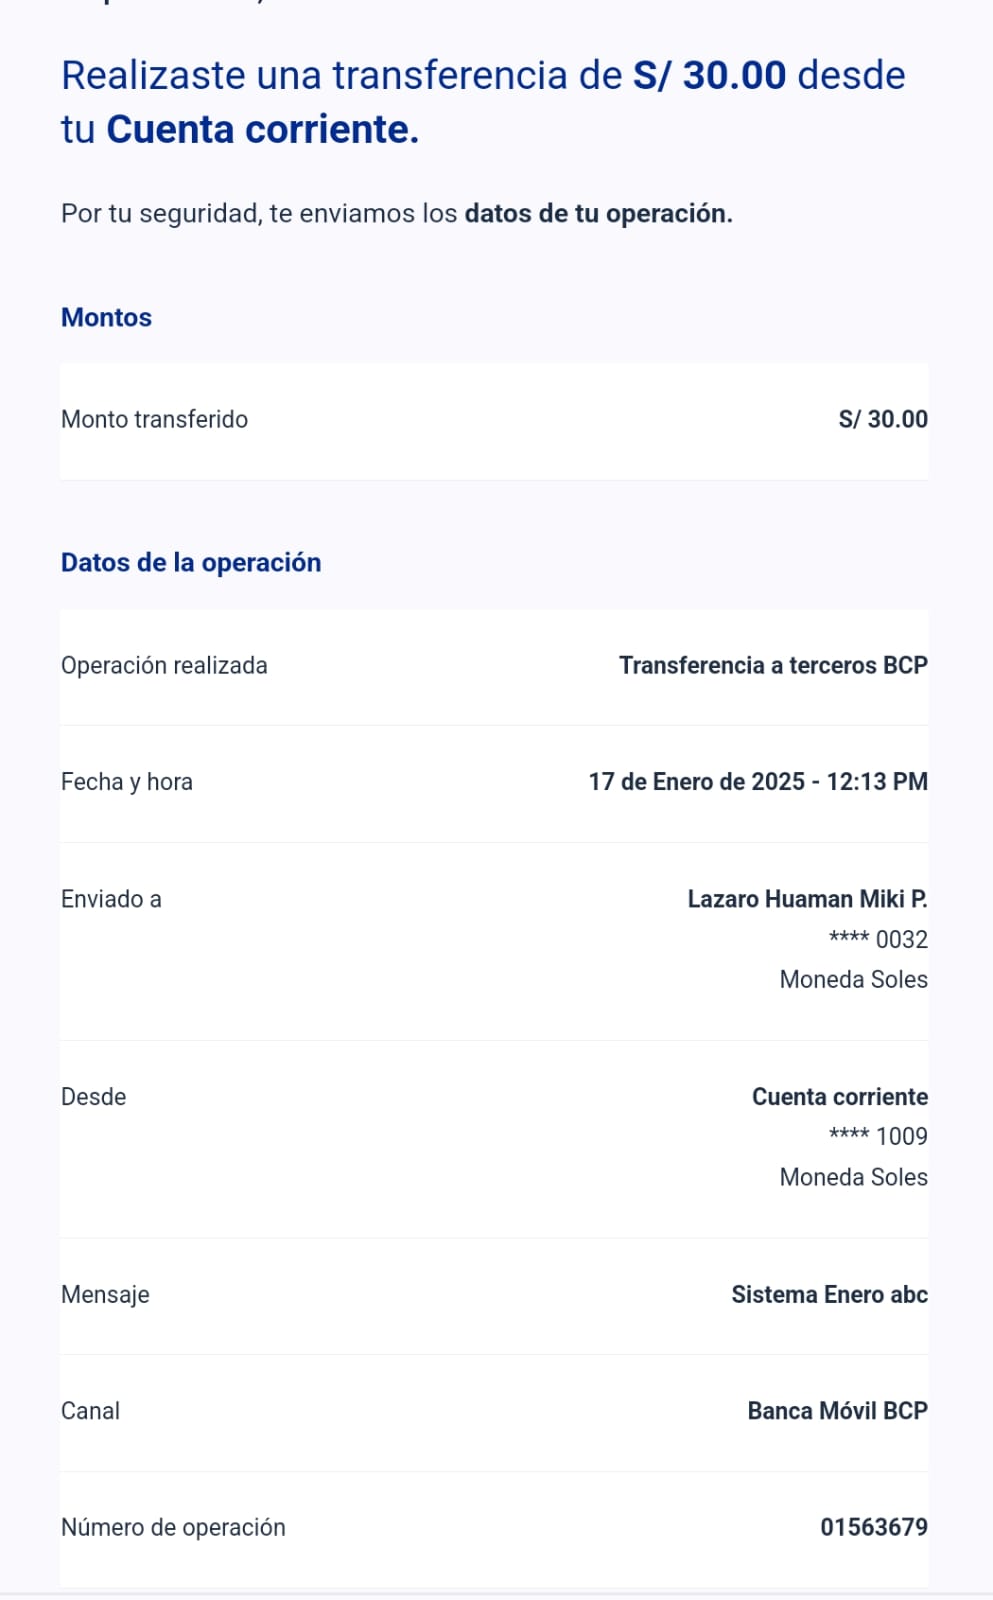Click the masked account number ending 0032
993x1600 pixels.
pyautogui.click(x=878, y=940)
